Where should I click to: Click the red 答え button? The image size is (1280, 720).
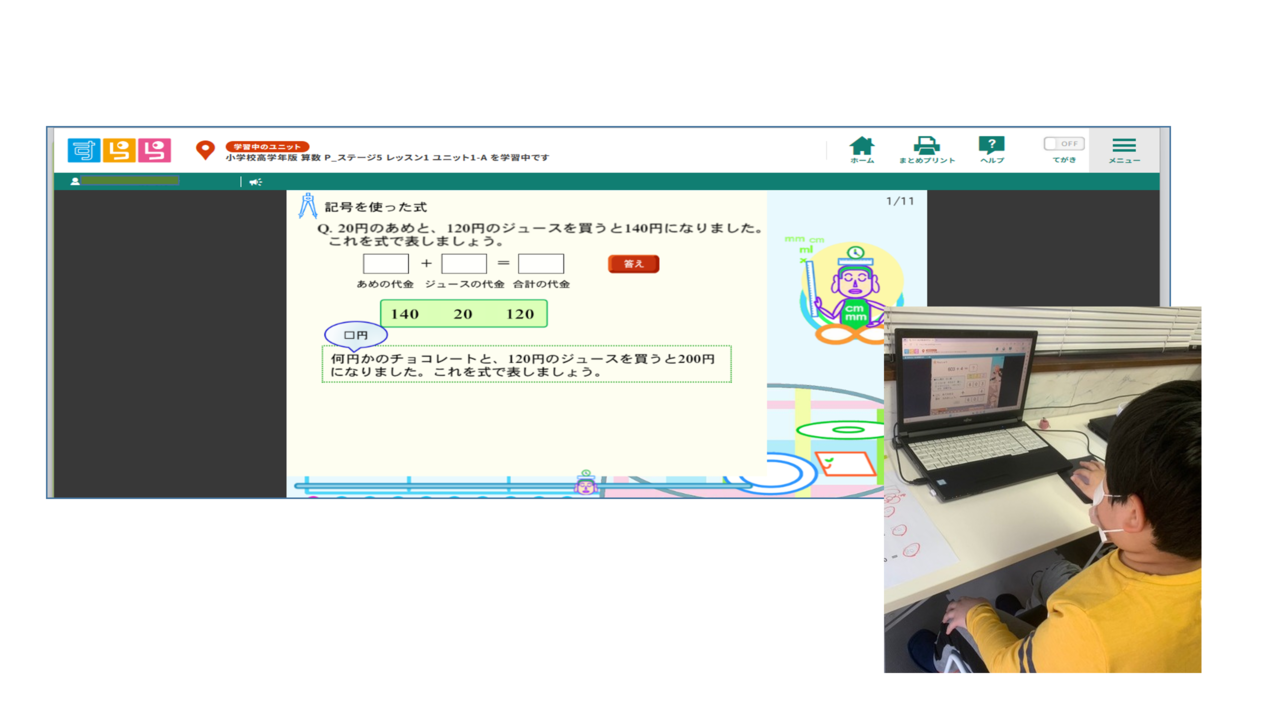pyautogui.click(x=634, y=264)
